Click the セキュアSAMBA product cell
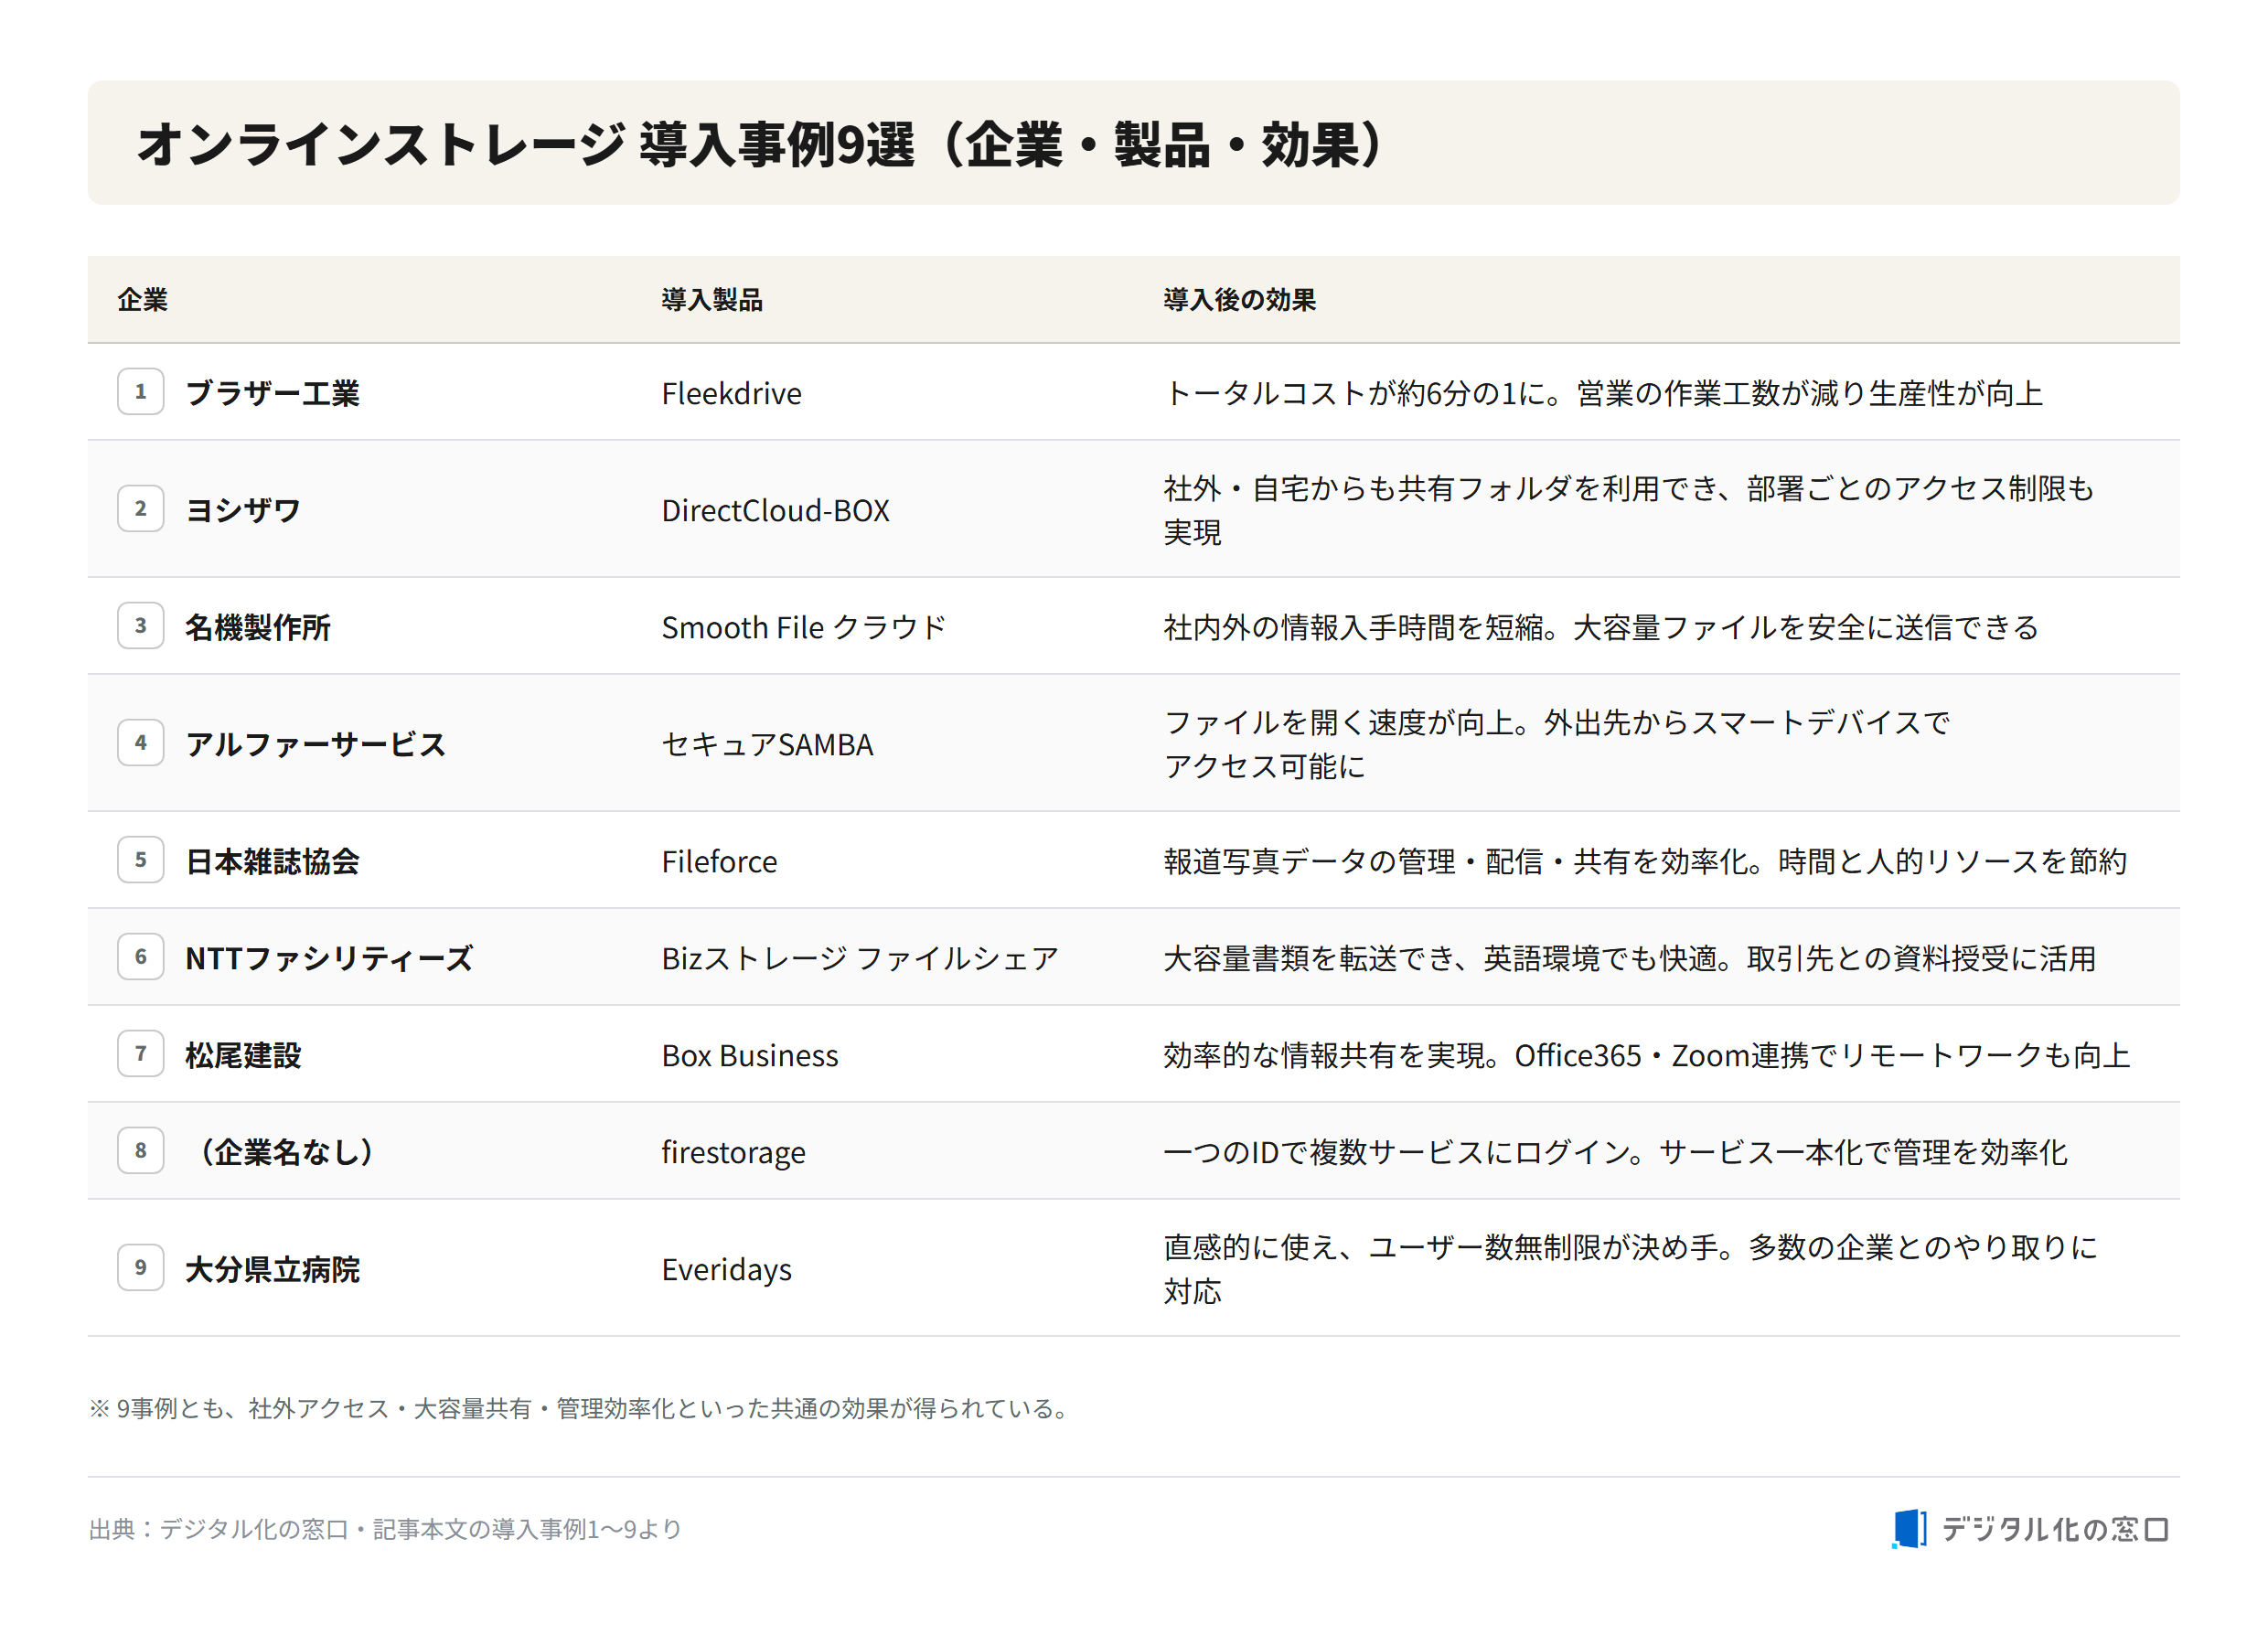The width and height of the screenshot is (2268, 1635). pyautogui.click(x=767, y=744)
